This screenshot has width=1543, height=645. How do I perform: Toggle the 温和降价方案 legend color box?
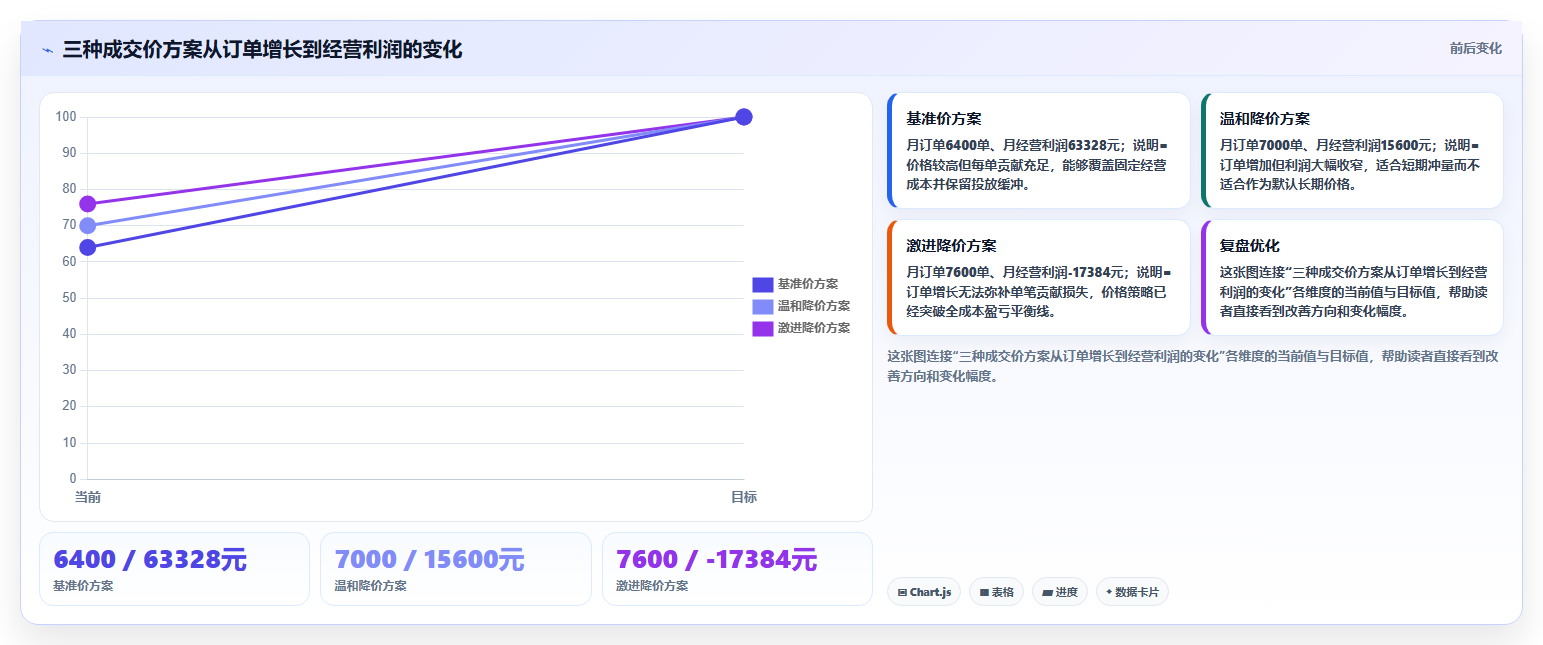(x=763, y=306)
